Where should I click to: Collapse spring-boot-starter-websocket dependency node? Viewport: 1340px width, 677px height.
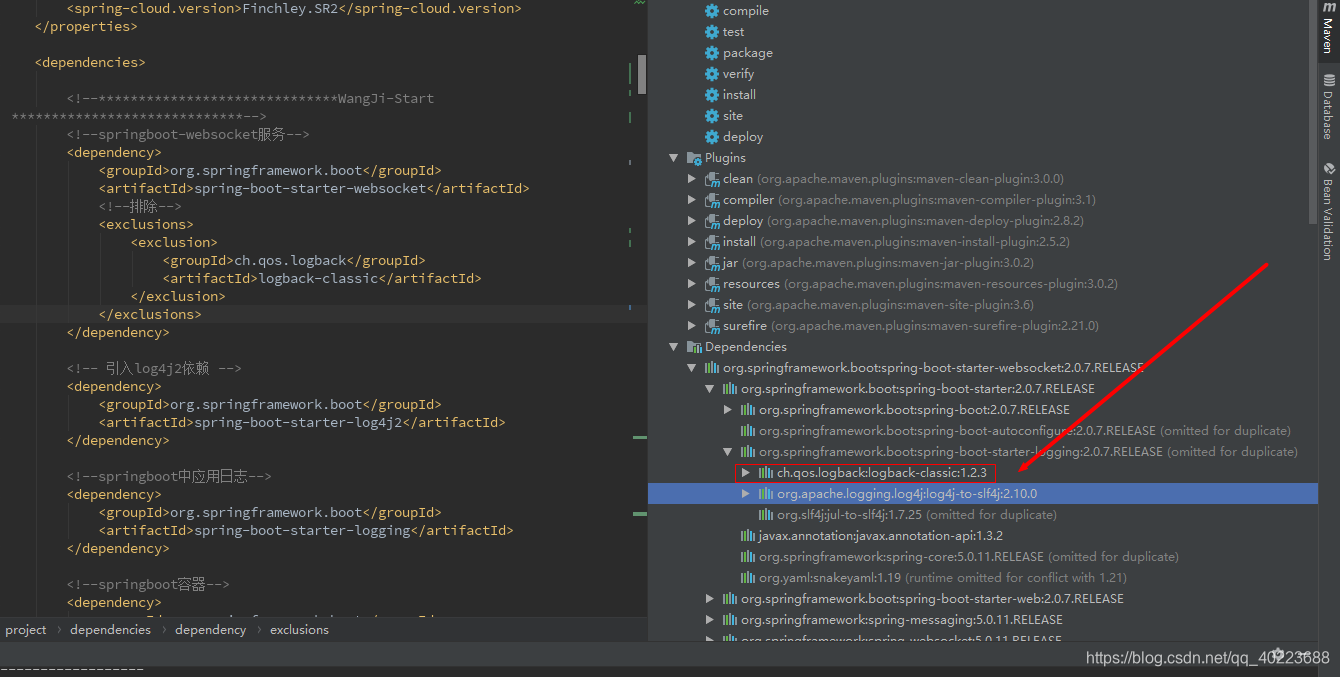(692, 368)
